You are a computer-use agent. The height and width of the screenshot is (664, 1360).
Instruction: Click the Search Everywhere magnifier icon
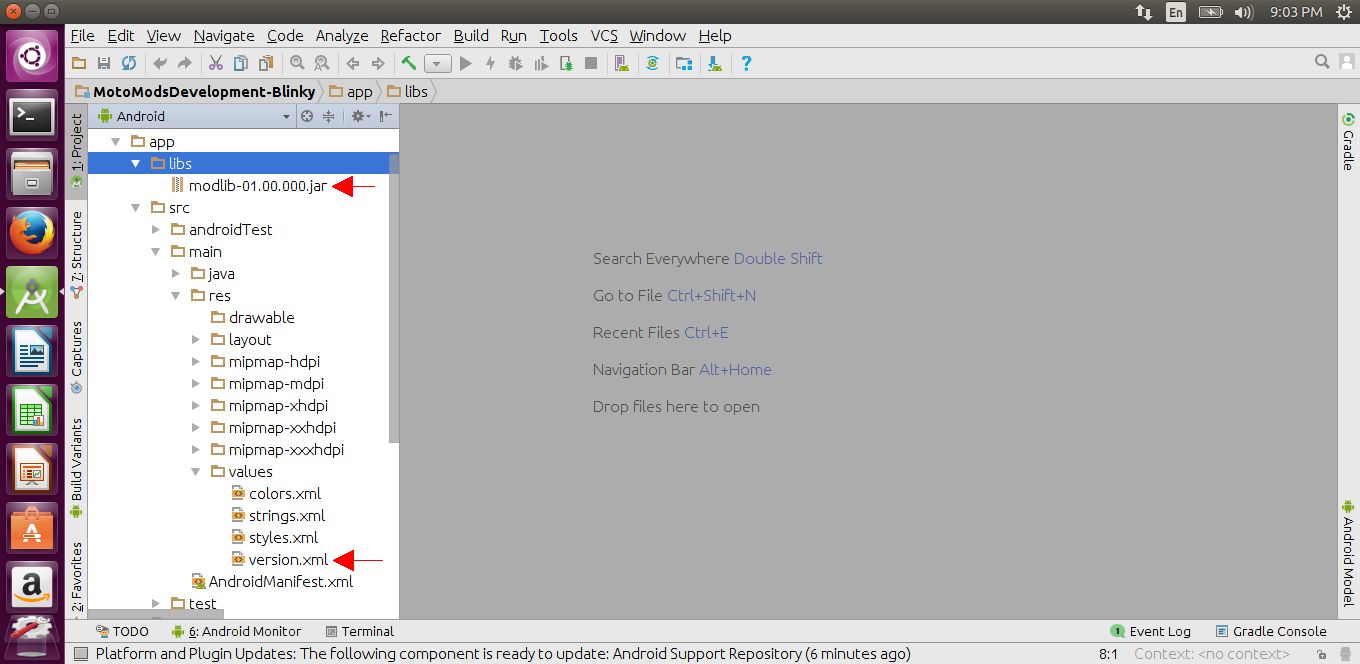coord(1321,63)
